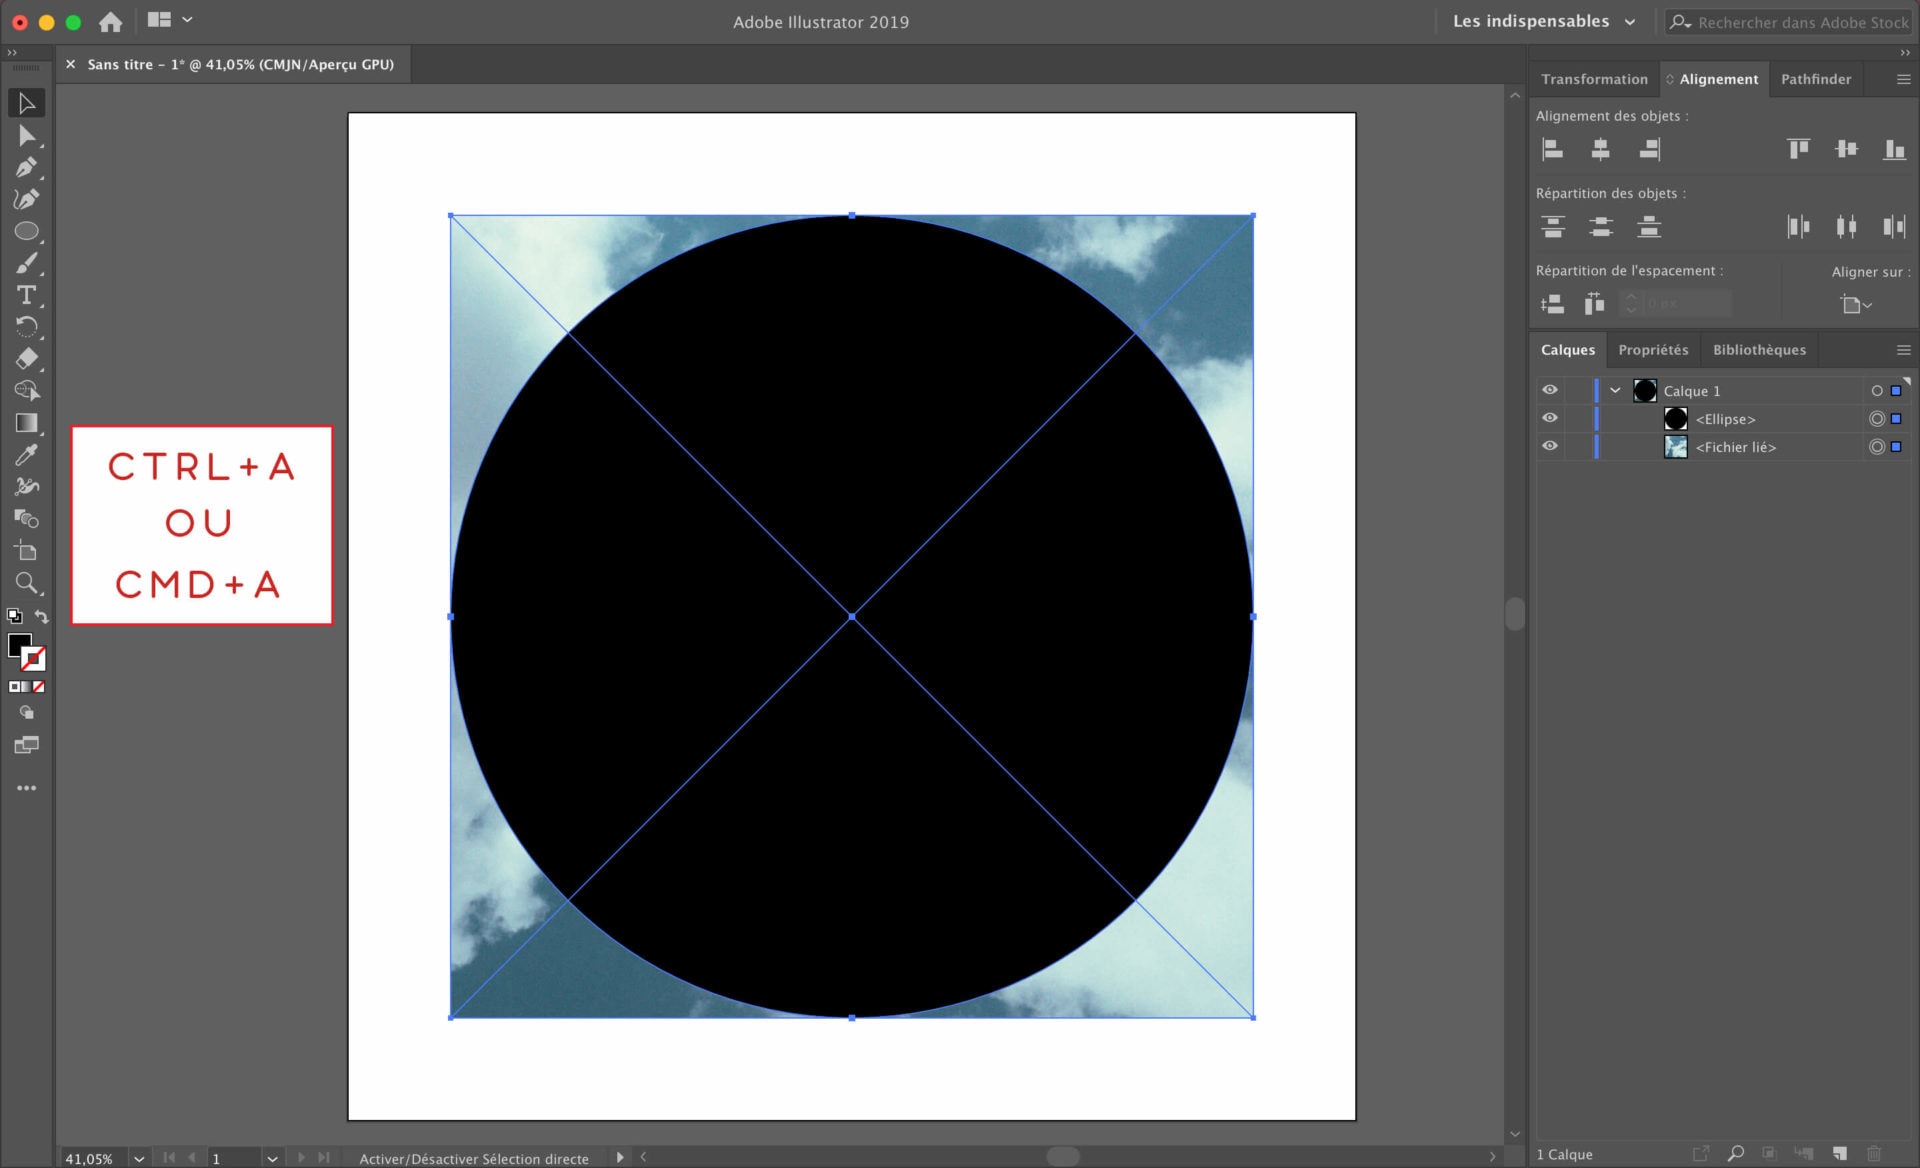Screen dimensions: 1920x1168
Task: Select the Curvature tool
Action: pos(26,199)
